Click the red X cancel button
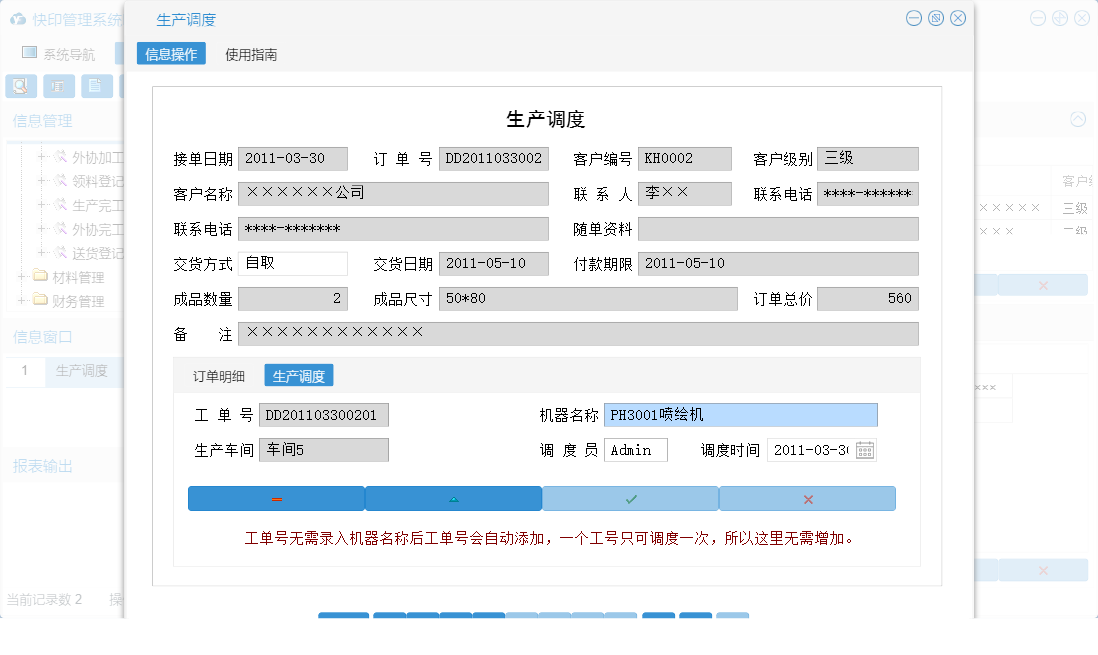Screen dimensions: 1098x655 pyautogui.click(x=807, y=498)
